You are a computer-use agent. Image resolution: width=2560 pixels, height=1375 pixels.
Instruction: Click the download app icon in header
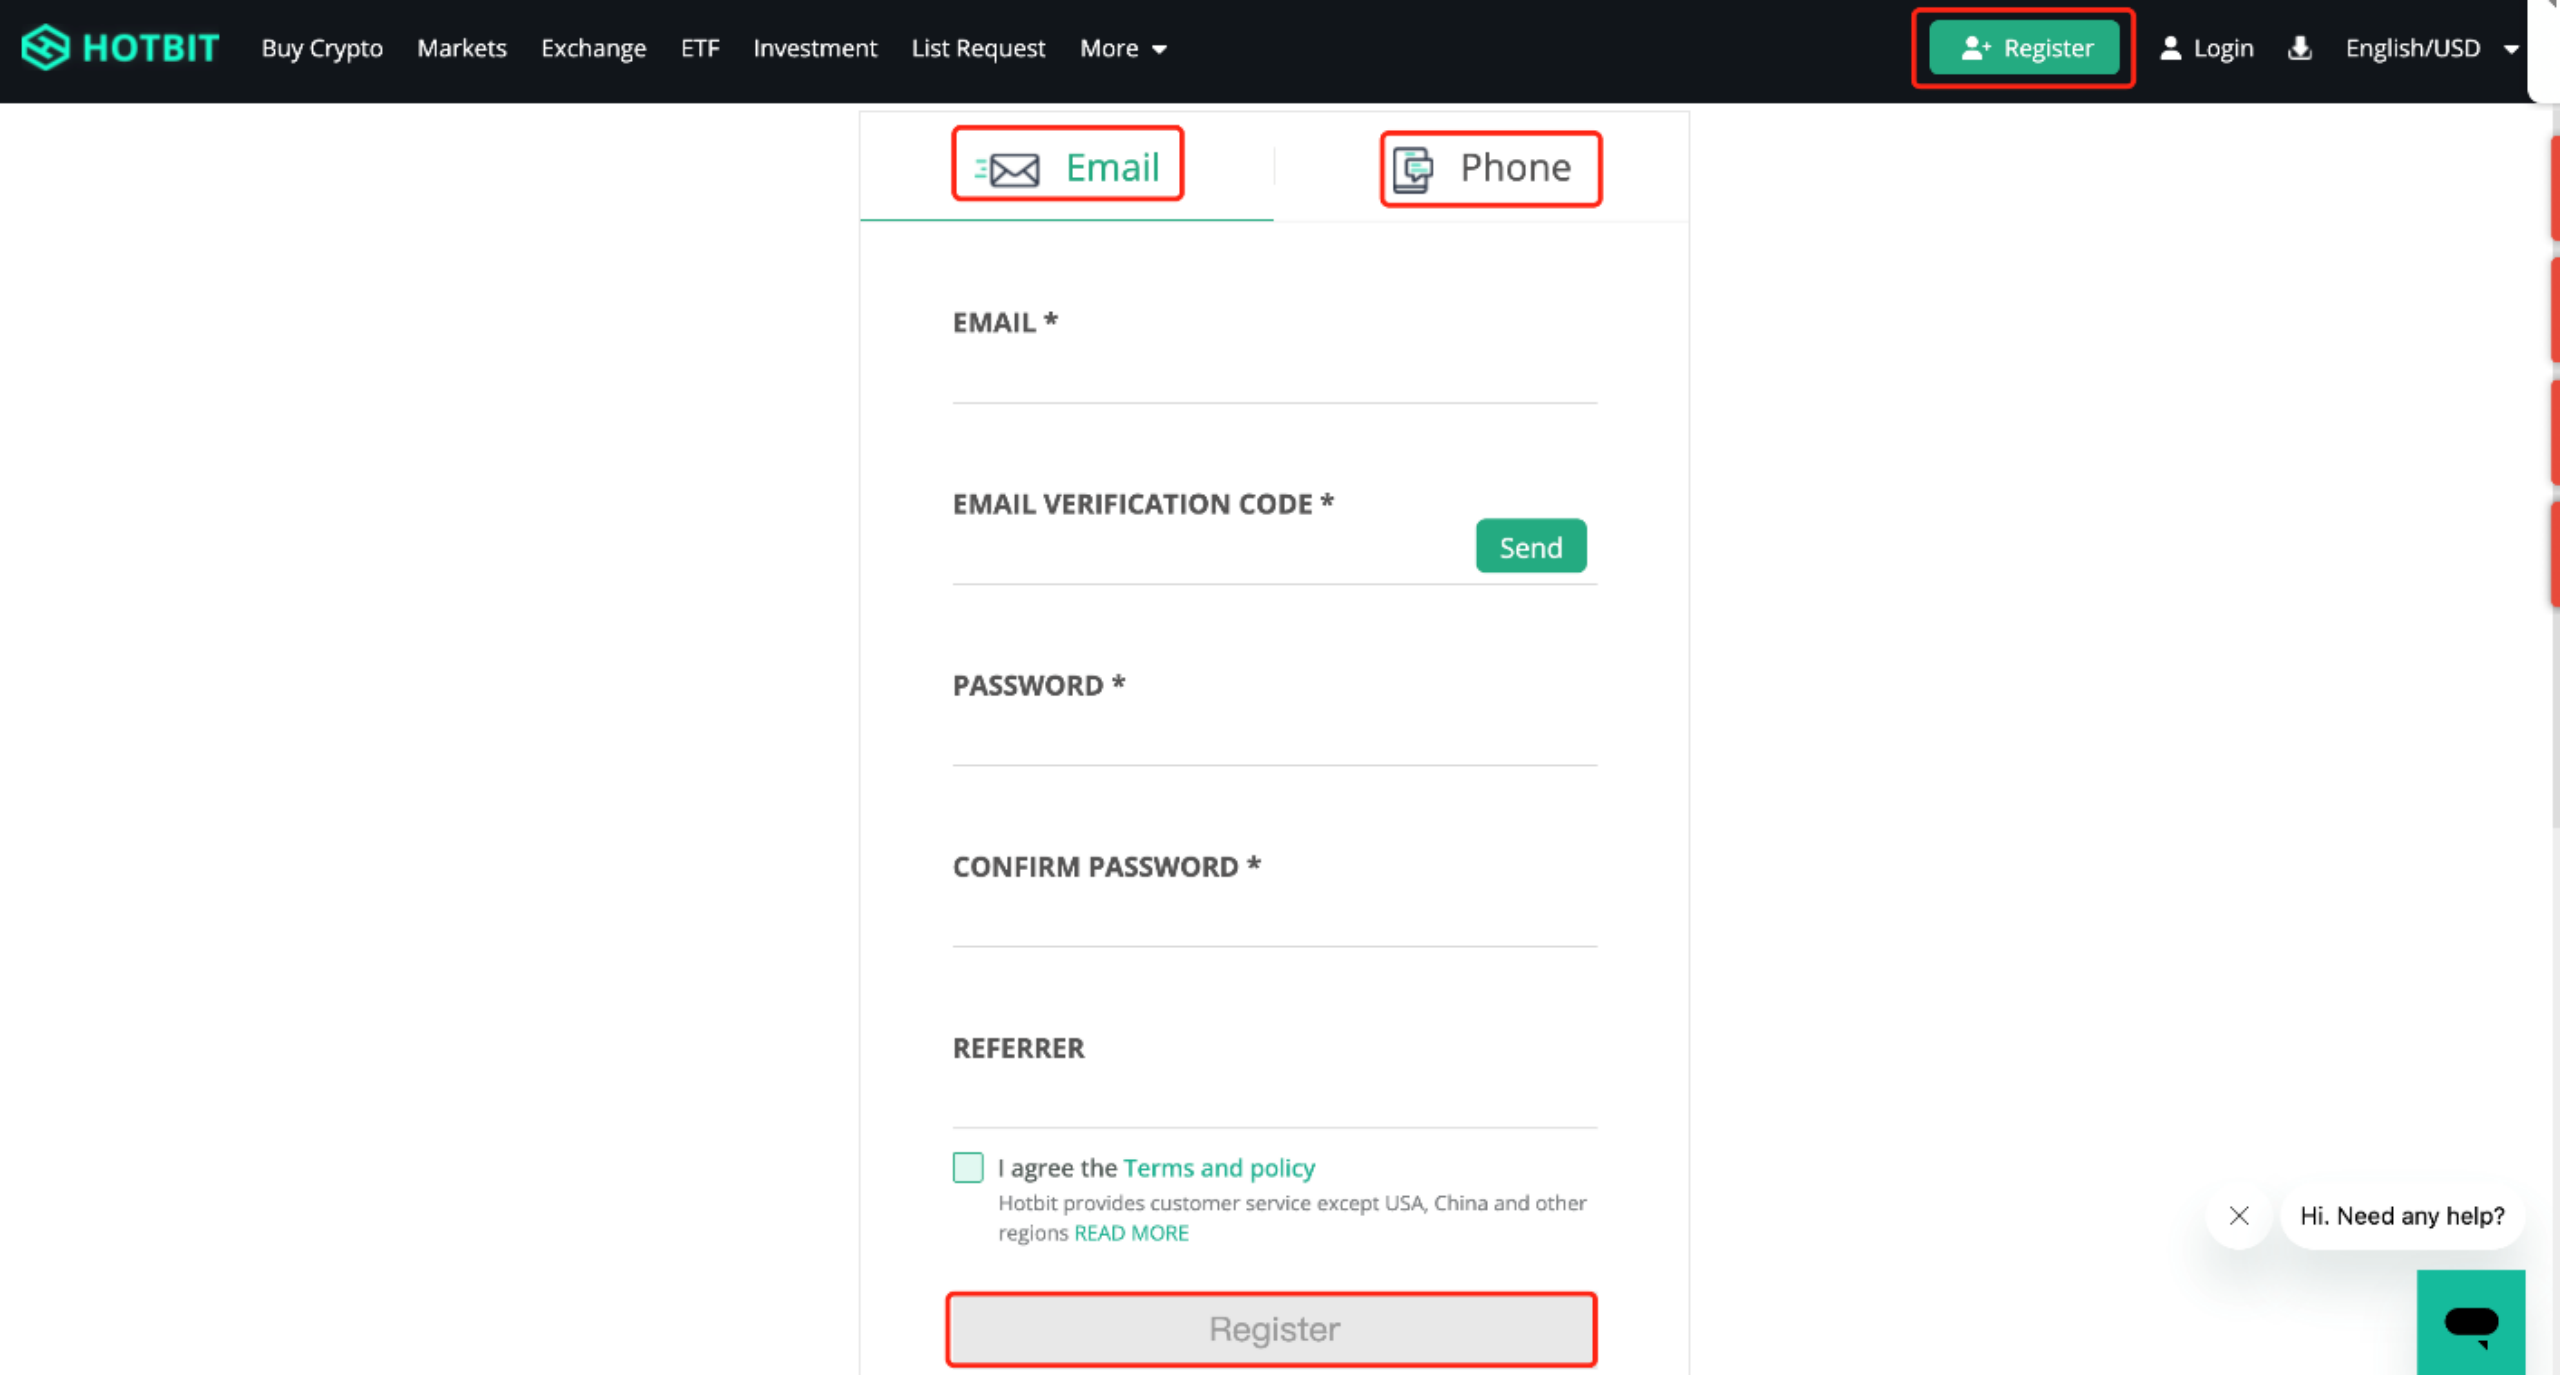point(2299,48)
